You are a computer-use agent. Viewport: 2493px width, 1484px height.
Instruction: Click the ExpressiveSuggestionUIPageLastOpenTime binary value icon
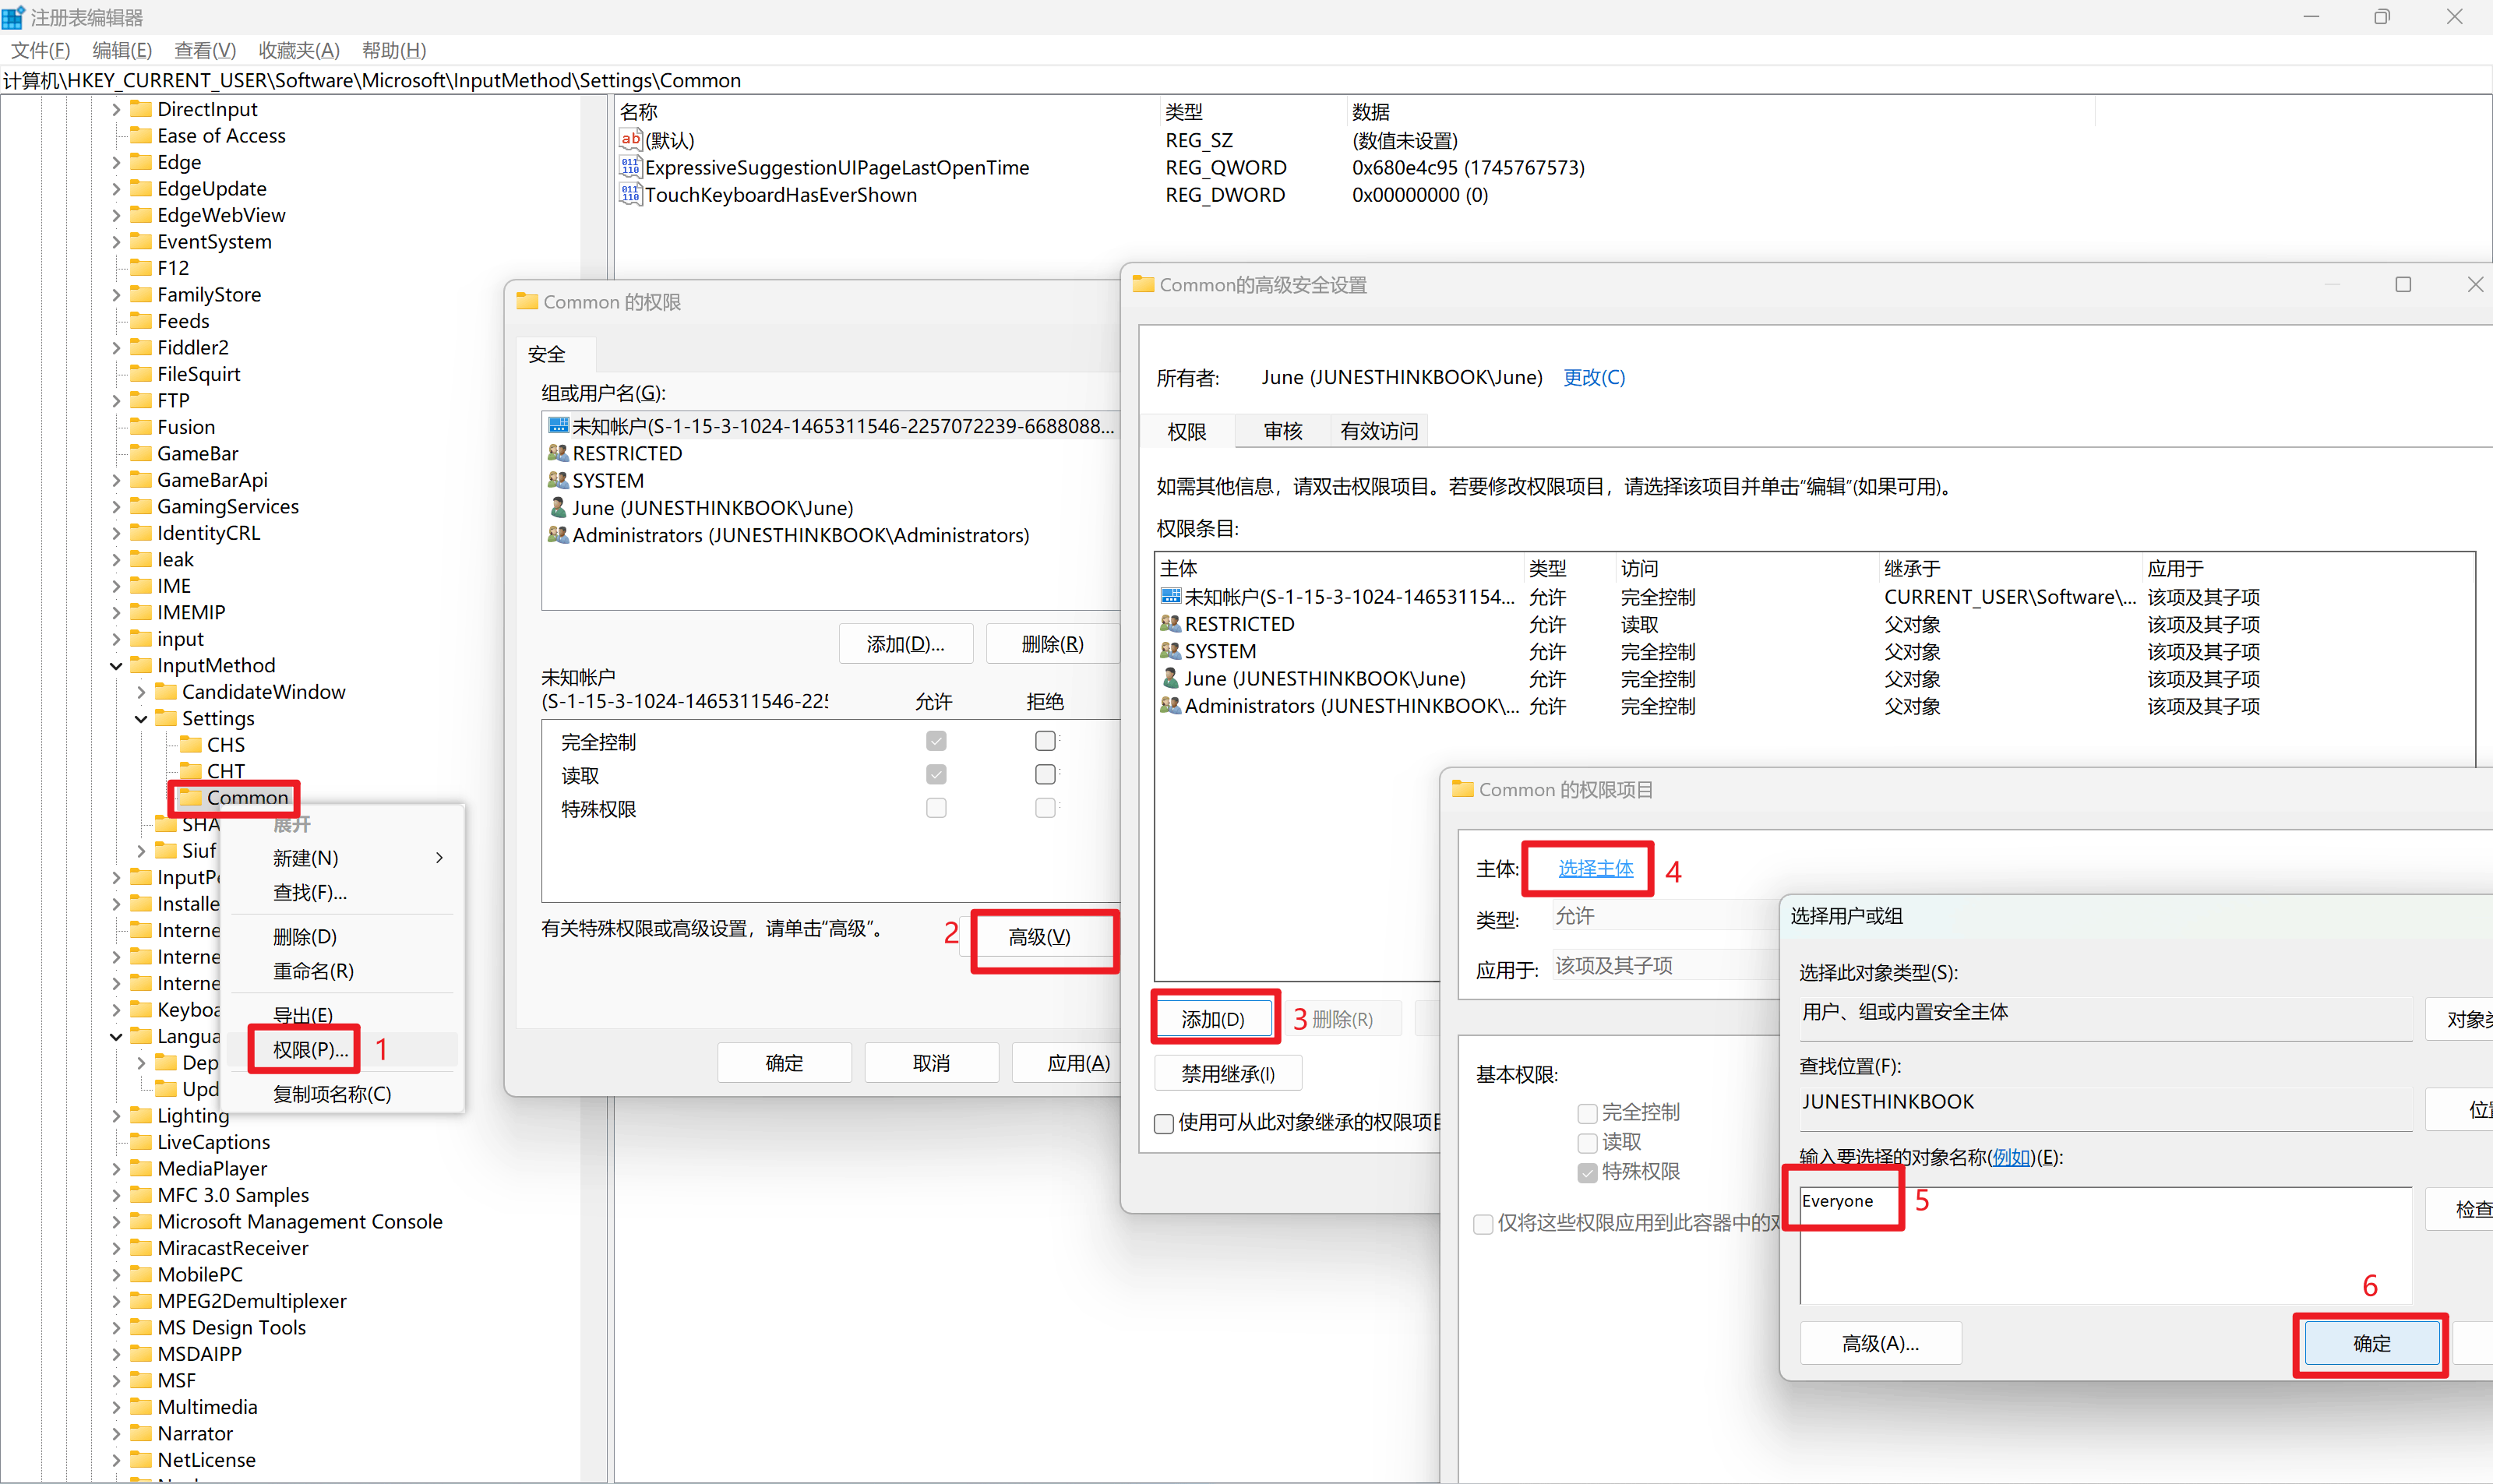coord(630,167)
